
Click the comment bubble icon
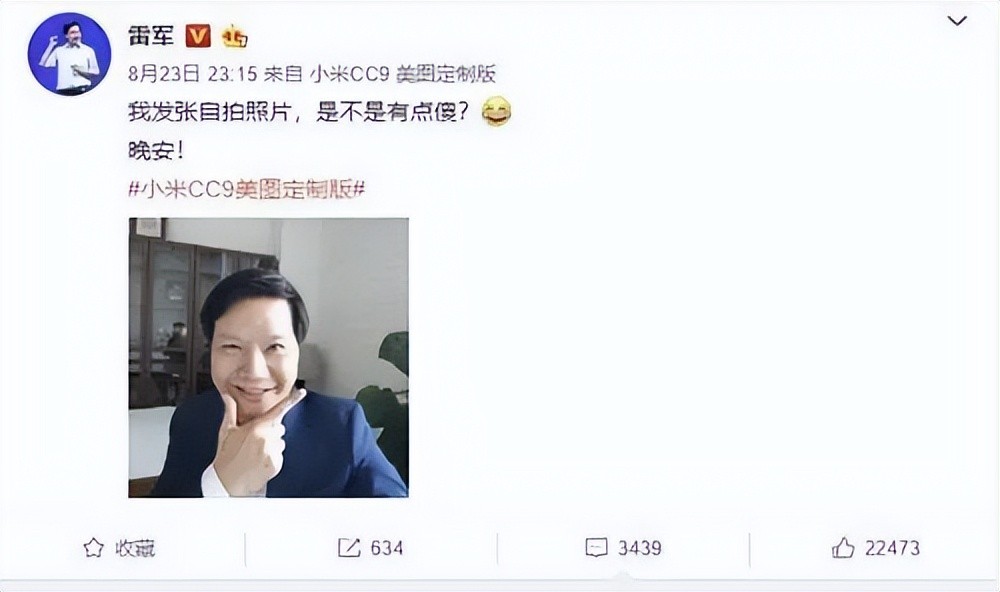[x=597, y=547]
